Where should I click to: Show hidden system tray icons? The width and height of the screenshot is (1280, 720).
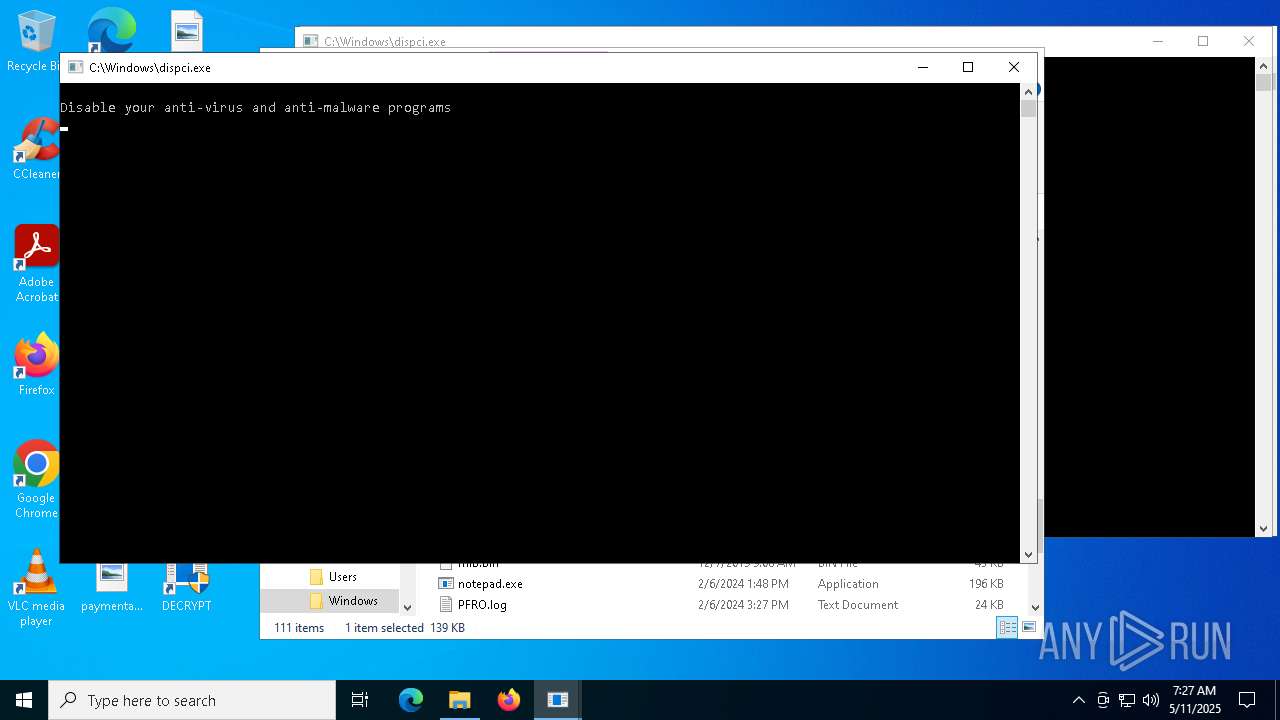tap(1078, 700)
